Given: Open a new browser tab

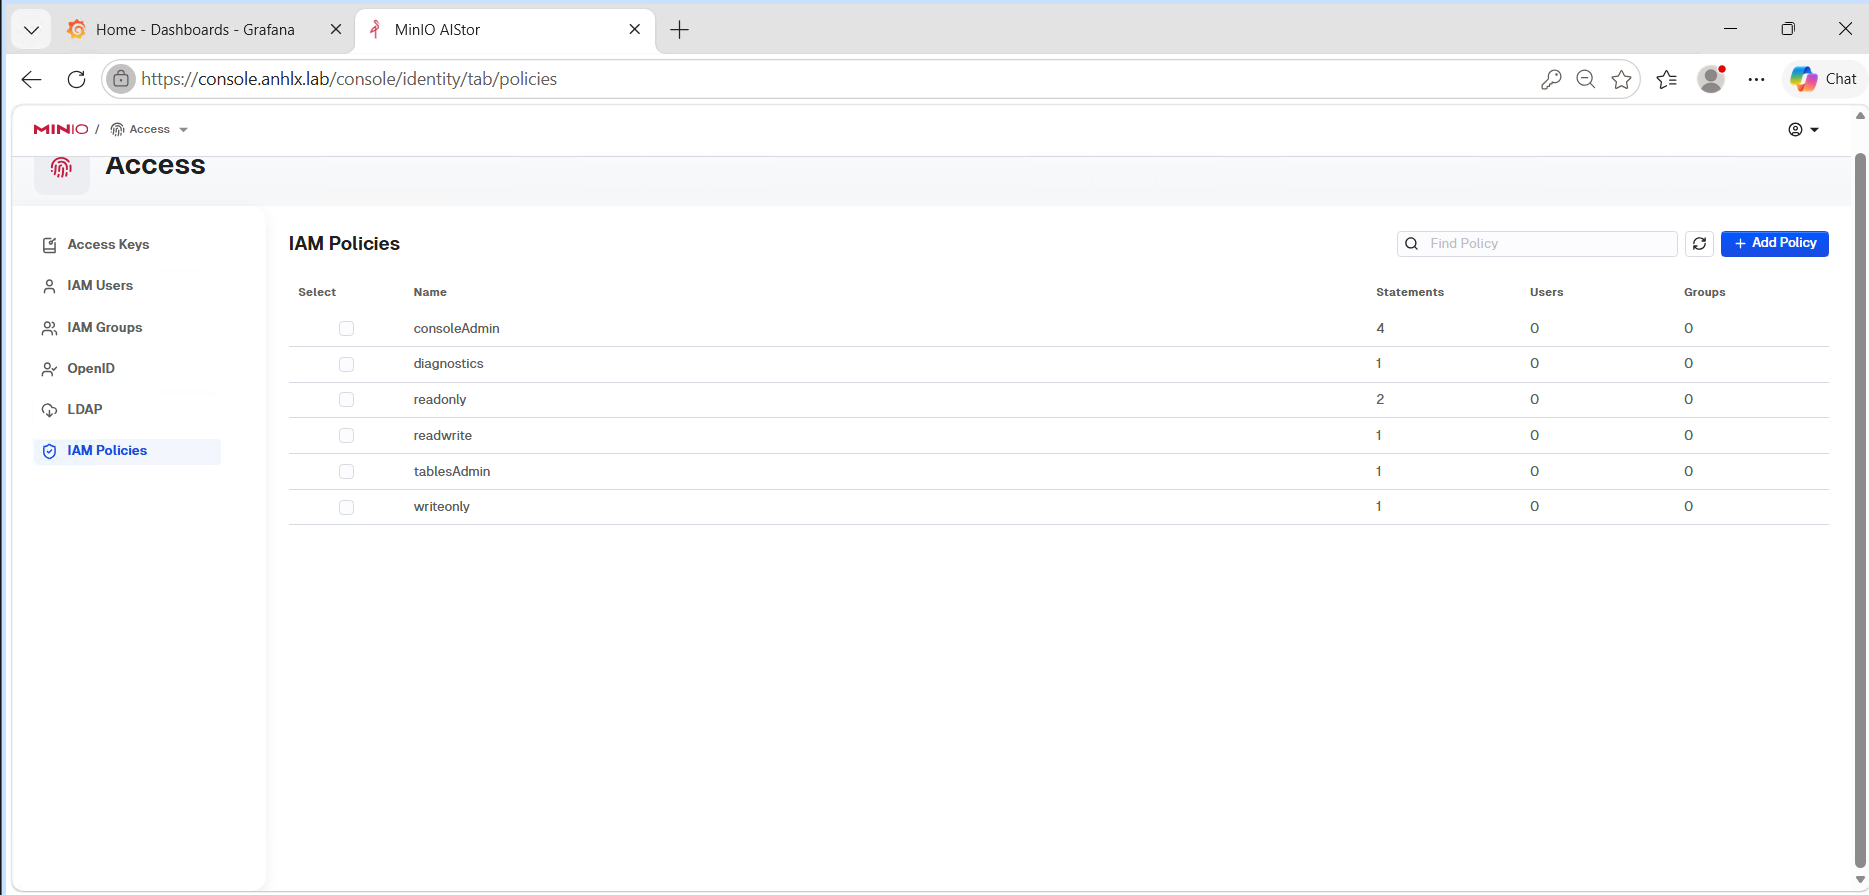Looking at the screenshot, I should coord(680,30).
